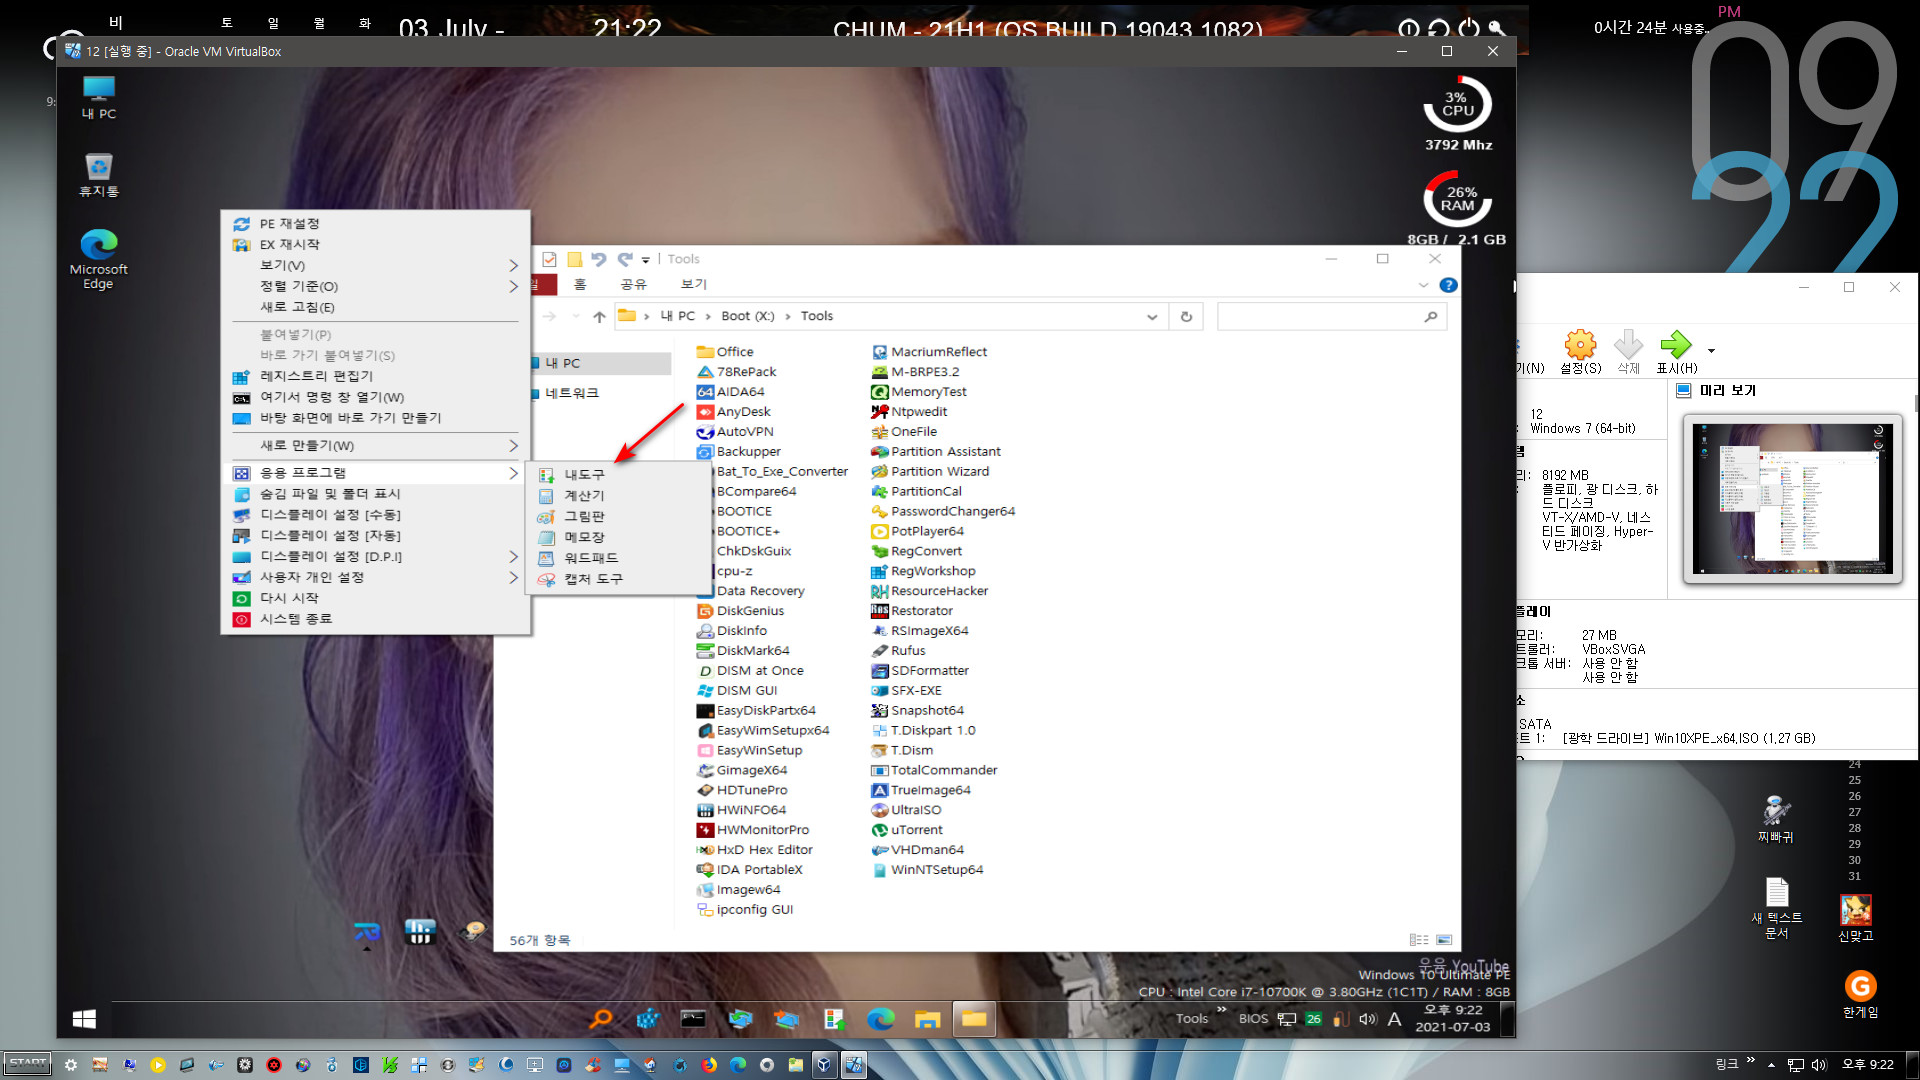The height and width of the screenshot is (1080, 1920).
Task: Click 내 PC in the breadcrumb
Action: (677, 317)
